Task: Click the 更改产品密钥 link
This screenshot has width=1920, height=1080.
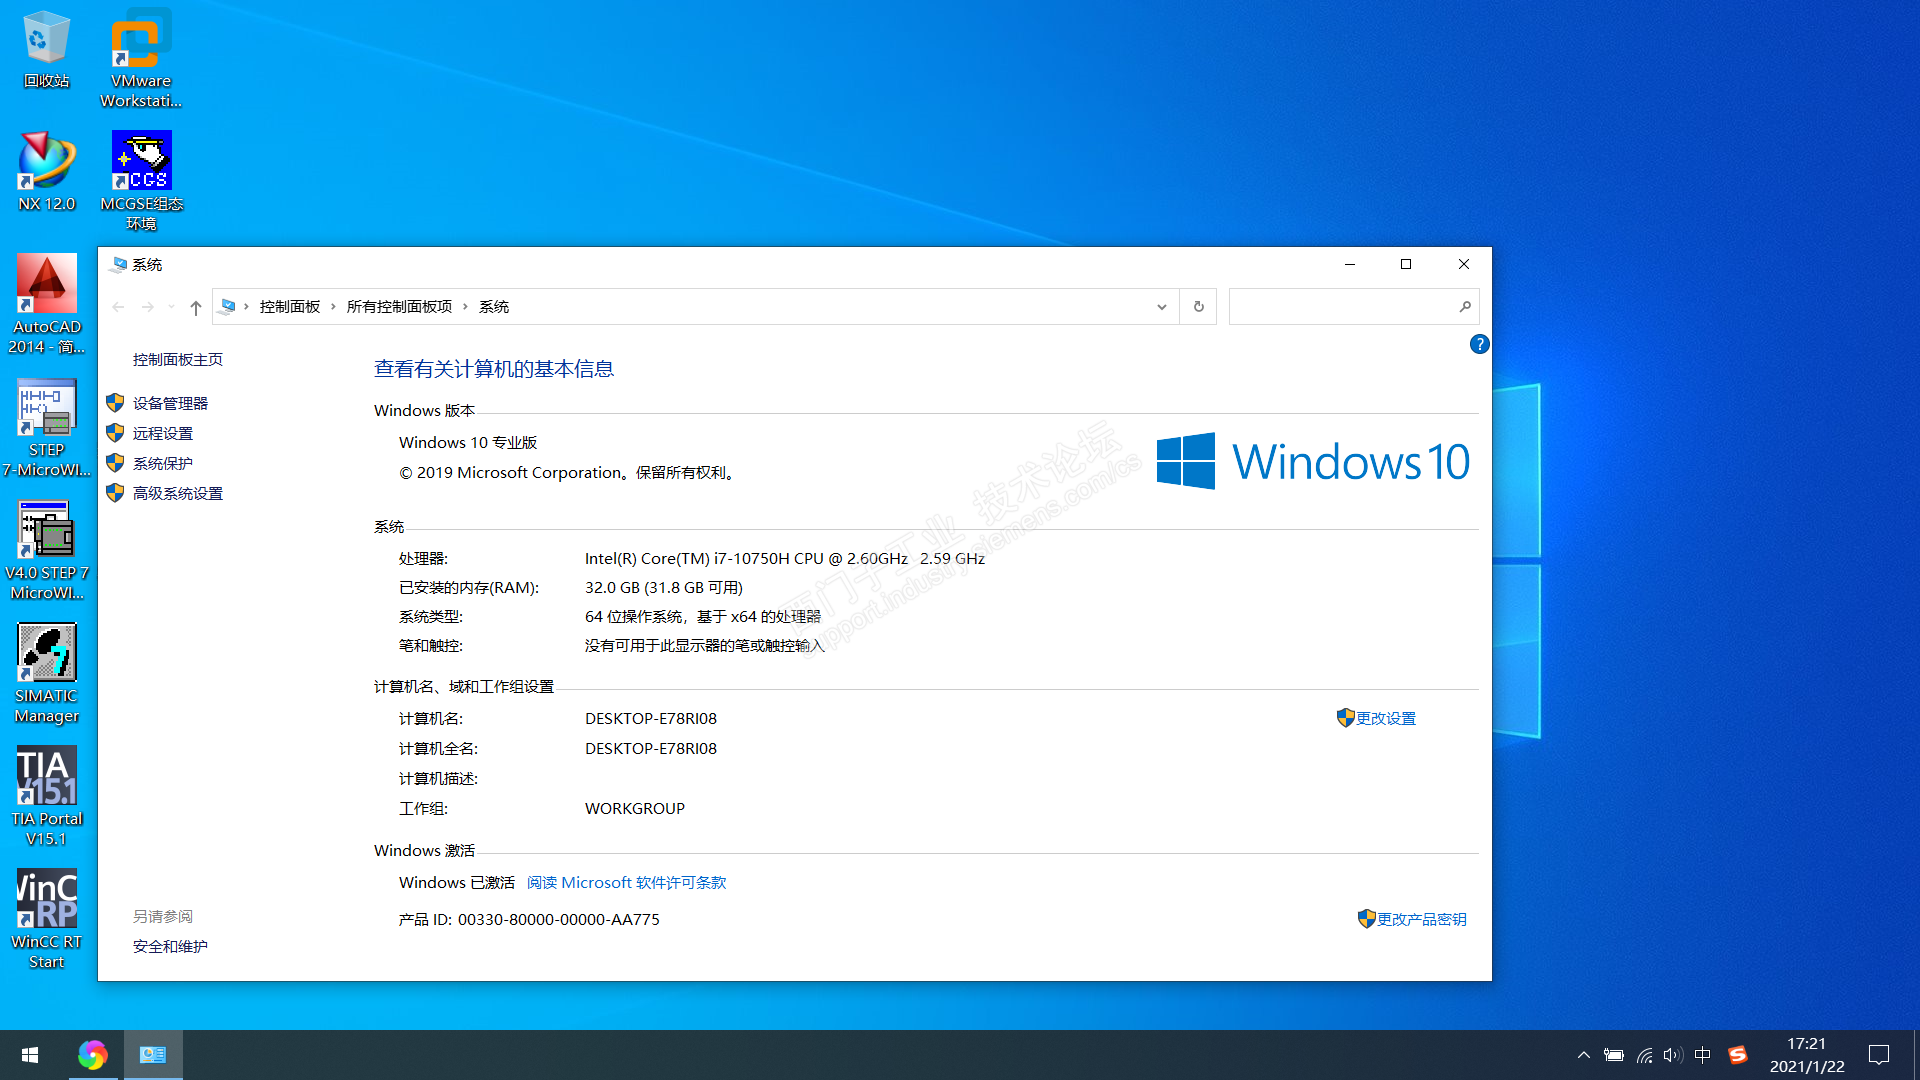Action: [x=1421, y=919]
